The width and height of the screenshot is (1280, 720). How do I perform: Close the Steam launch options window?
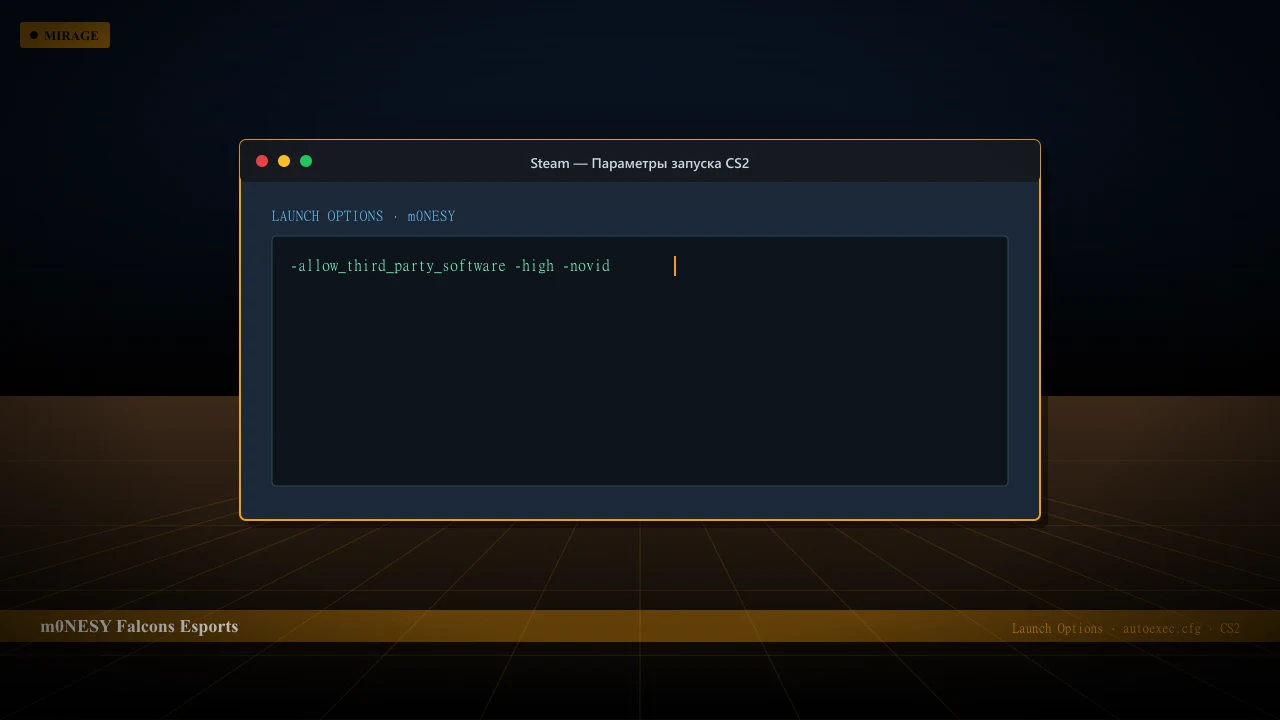pyautogui.click(x=262, y=161)
